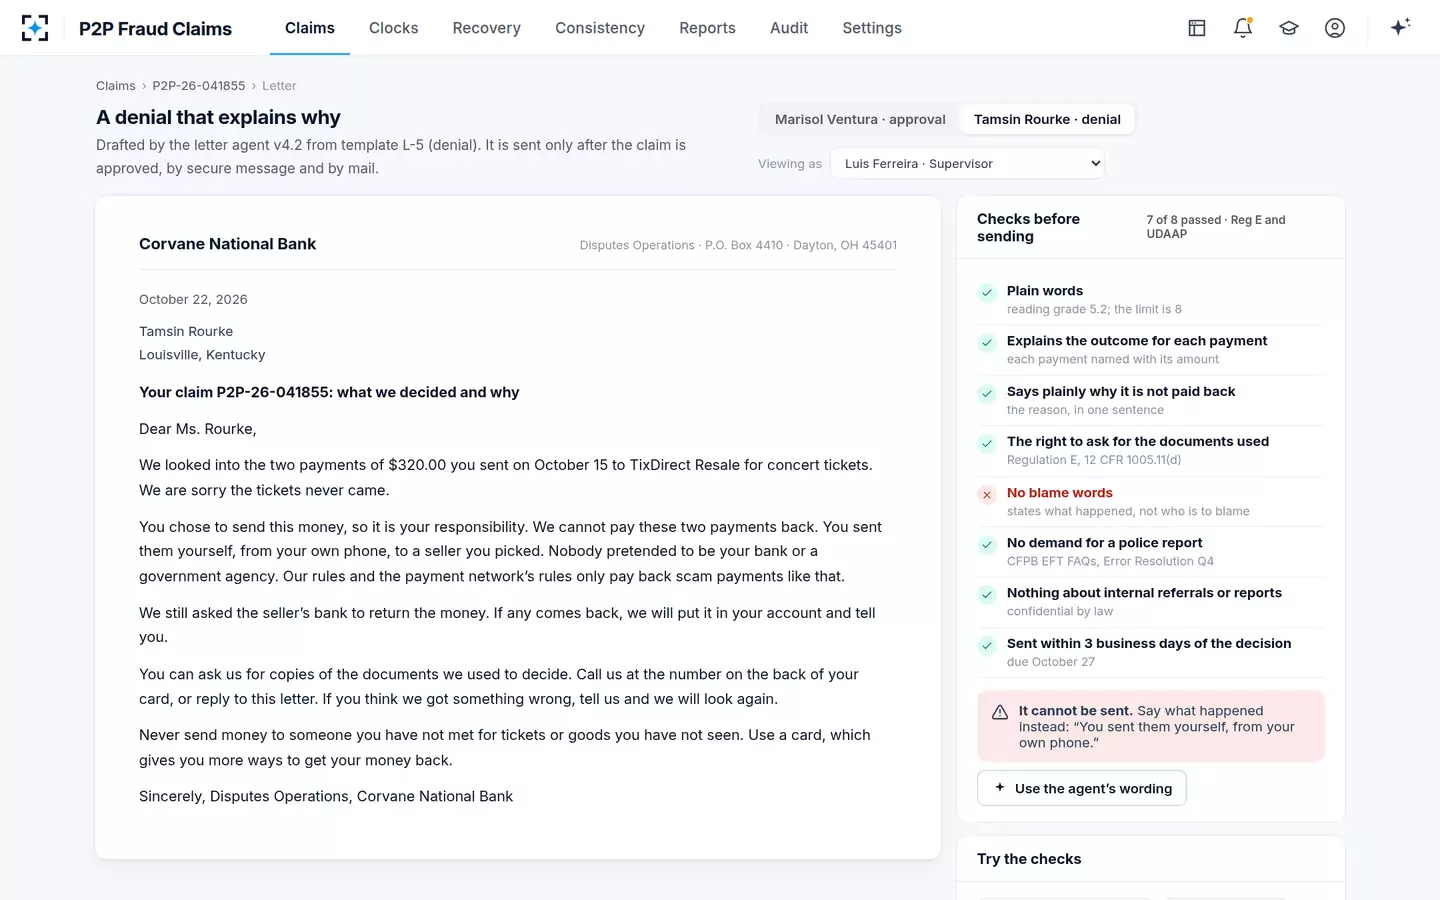The image size is (1440, 900).
Task: Click the check mark beside No demand for a police report
Action: tap(987, 545)
